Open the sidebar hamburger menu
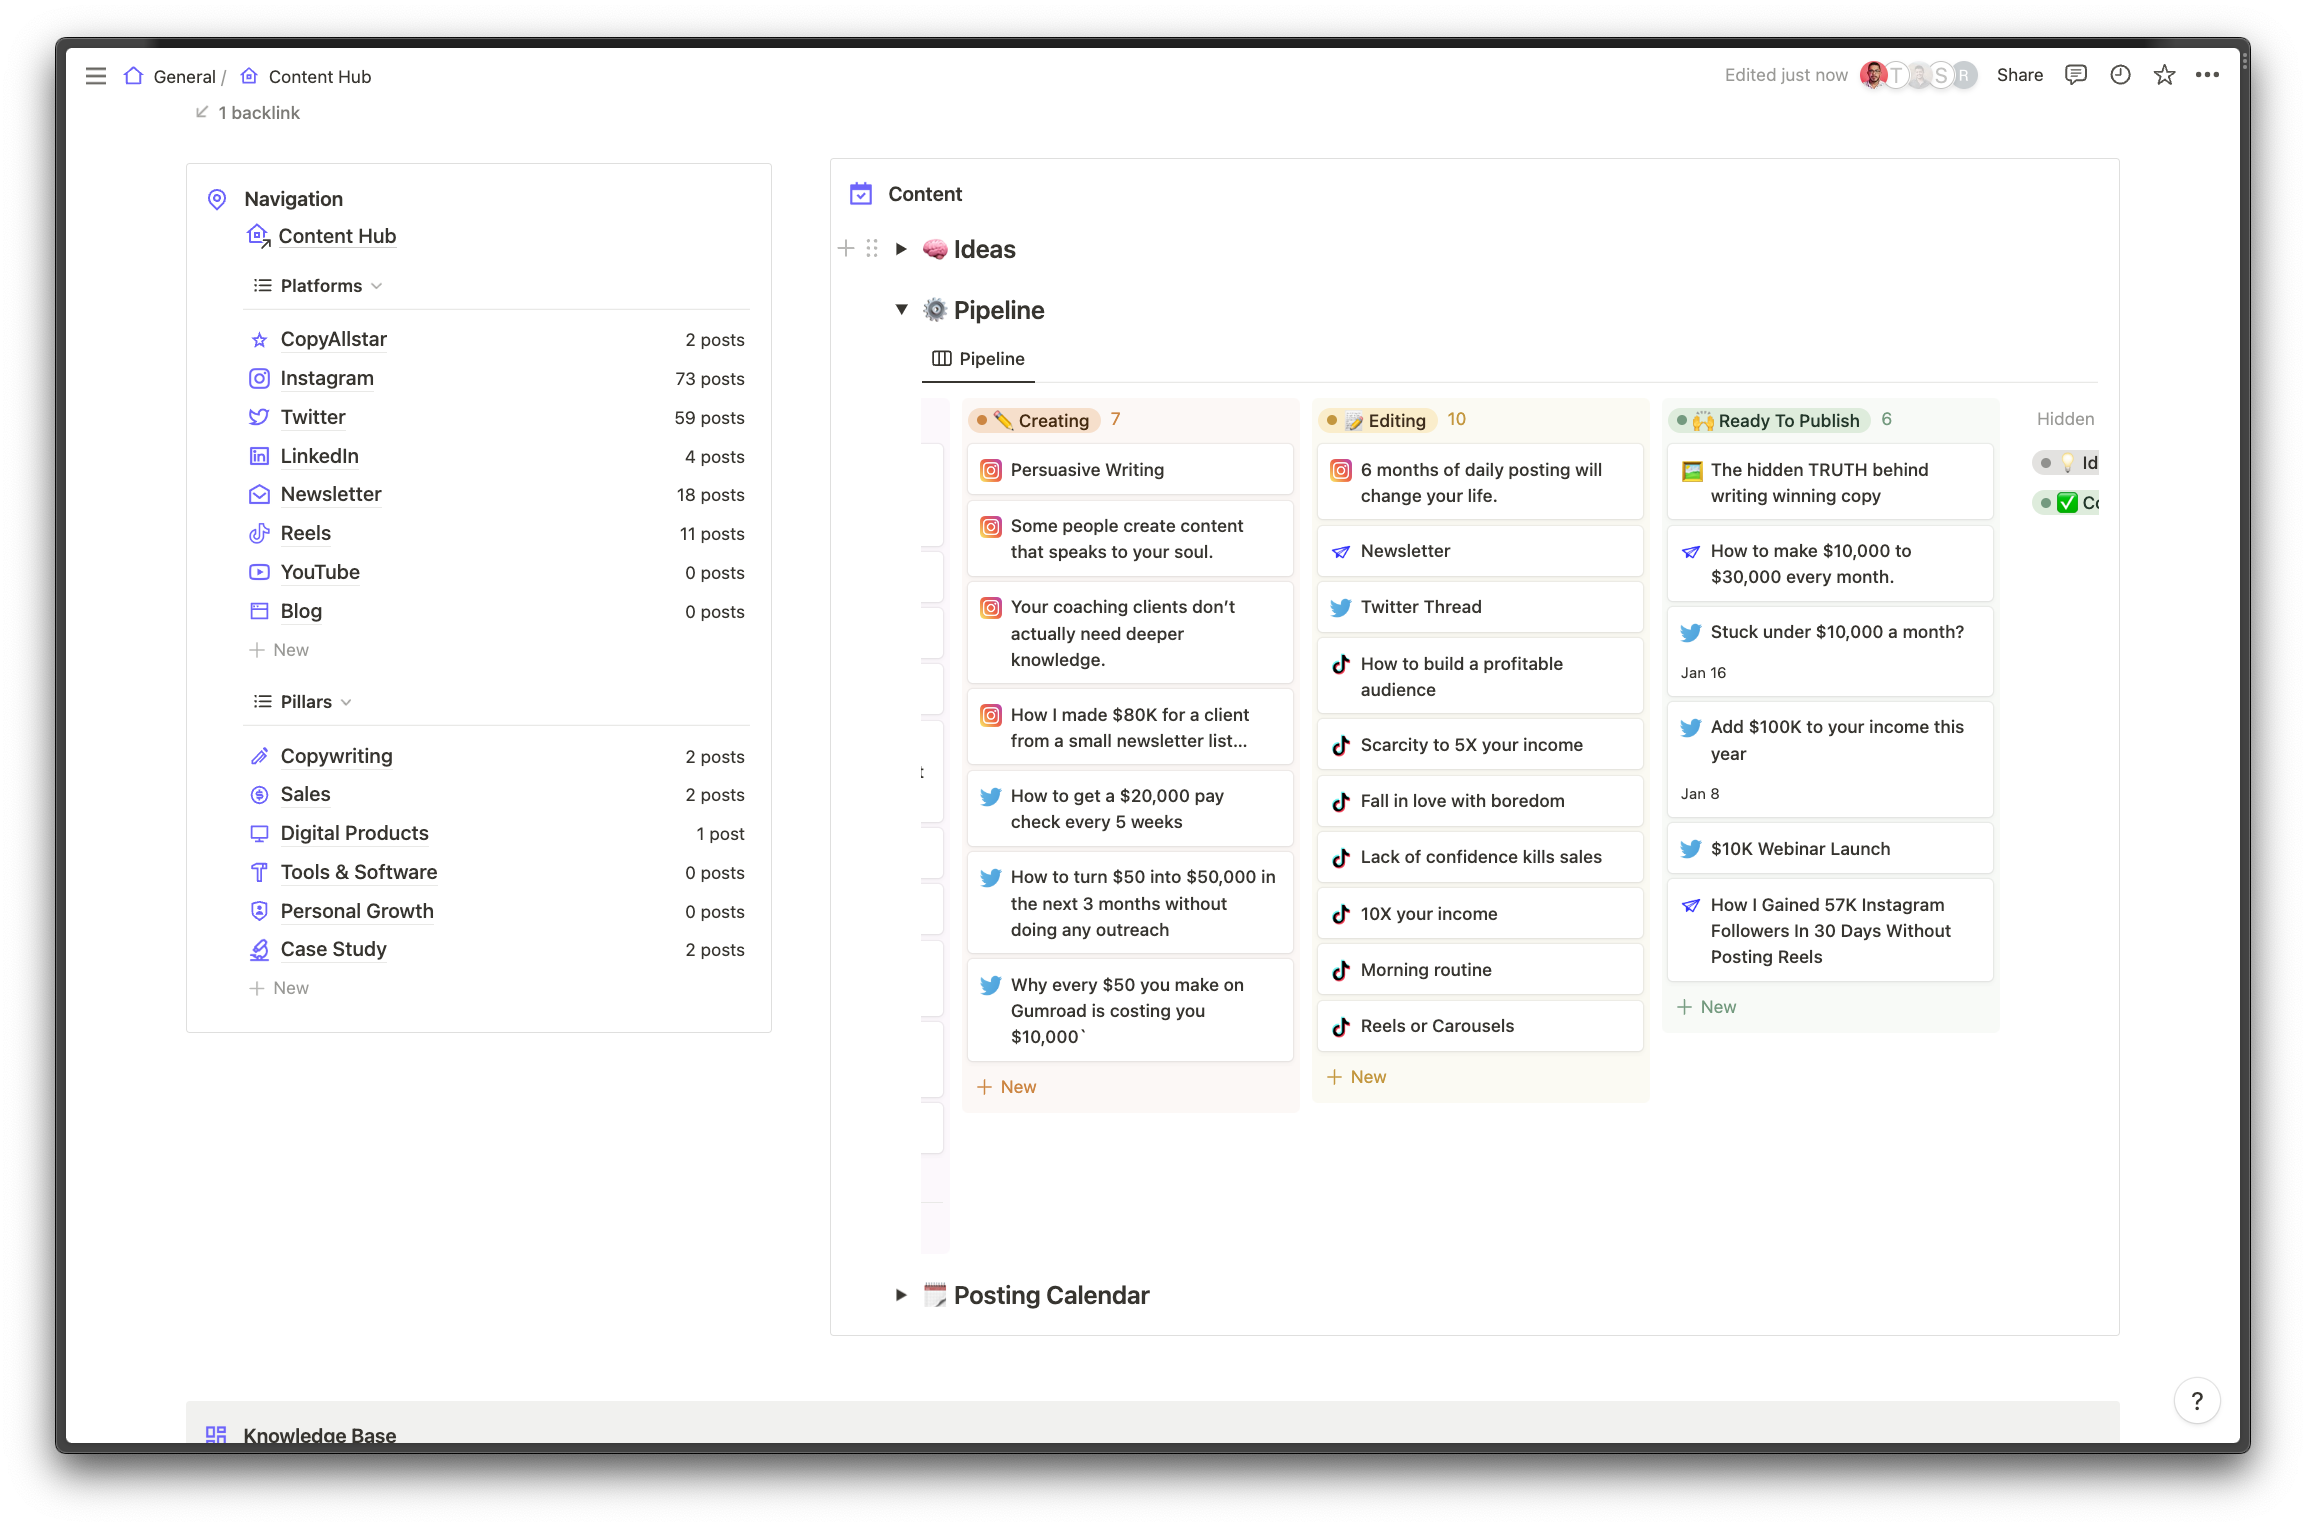Viewport: 2306px width, 1527px height. pos(96,76)
